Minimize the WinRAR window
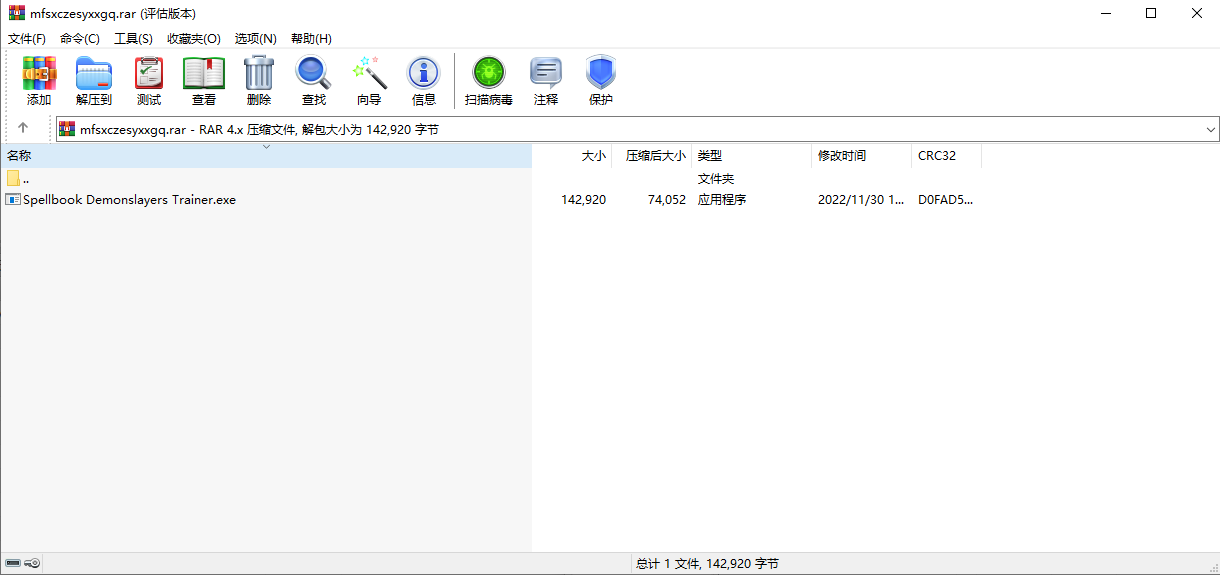The image size is (1220, 575). coord(1105,14)
